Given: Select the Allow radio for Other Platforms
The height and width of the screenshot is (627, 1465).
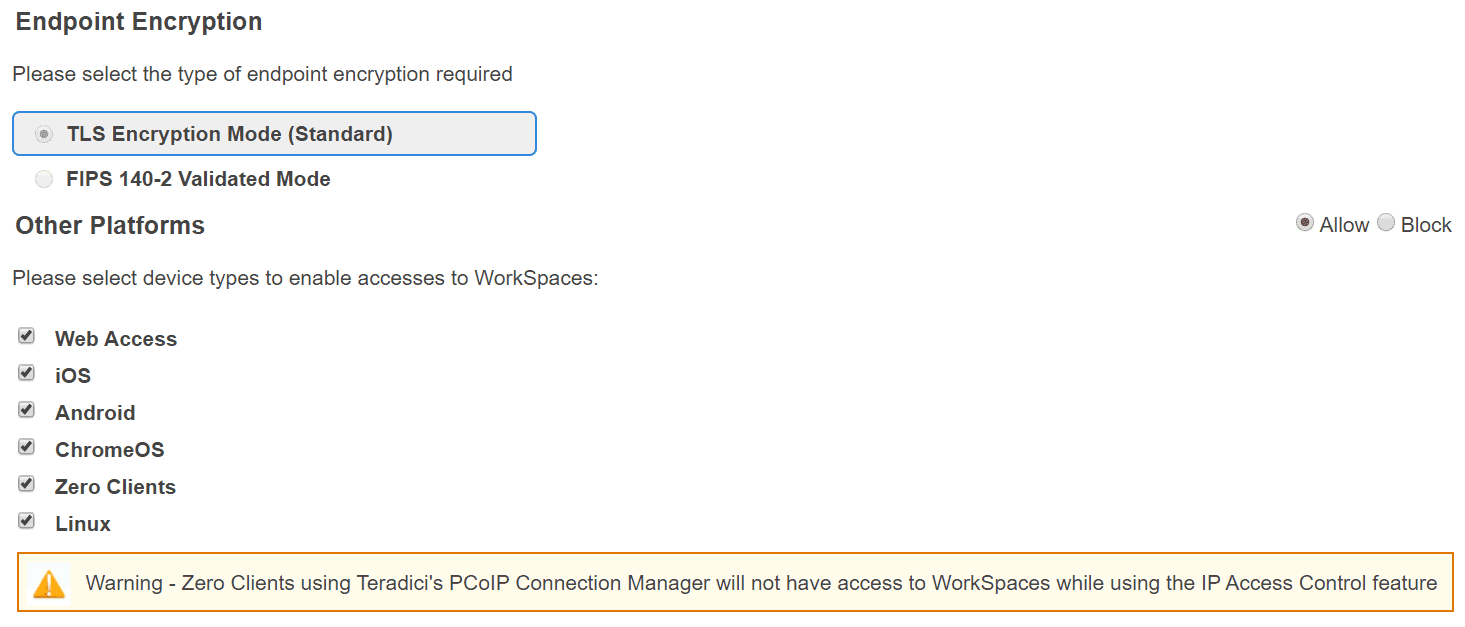Looking at the screenshot, I should (x=1304, y=223).
